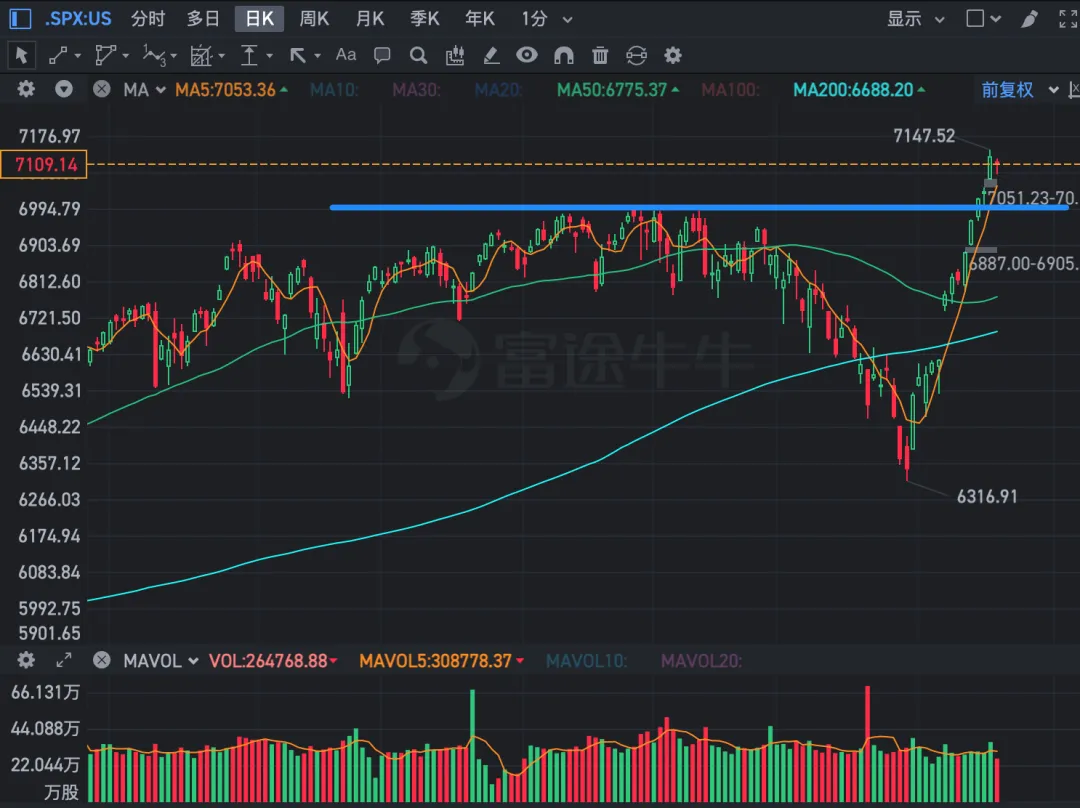
Task: Click the 6994.79 price axis label
Action: click(x=49, y=209)
